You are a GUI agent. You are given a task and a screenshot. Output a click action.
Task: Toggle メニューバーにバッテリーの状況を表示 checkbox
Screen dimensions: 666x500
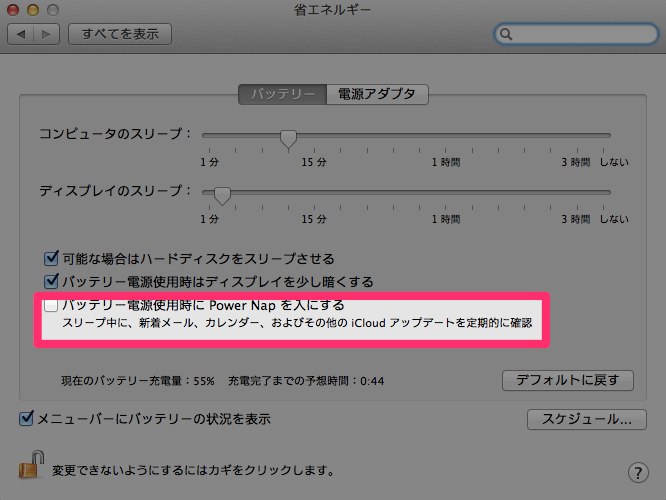26,418
